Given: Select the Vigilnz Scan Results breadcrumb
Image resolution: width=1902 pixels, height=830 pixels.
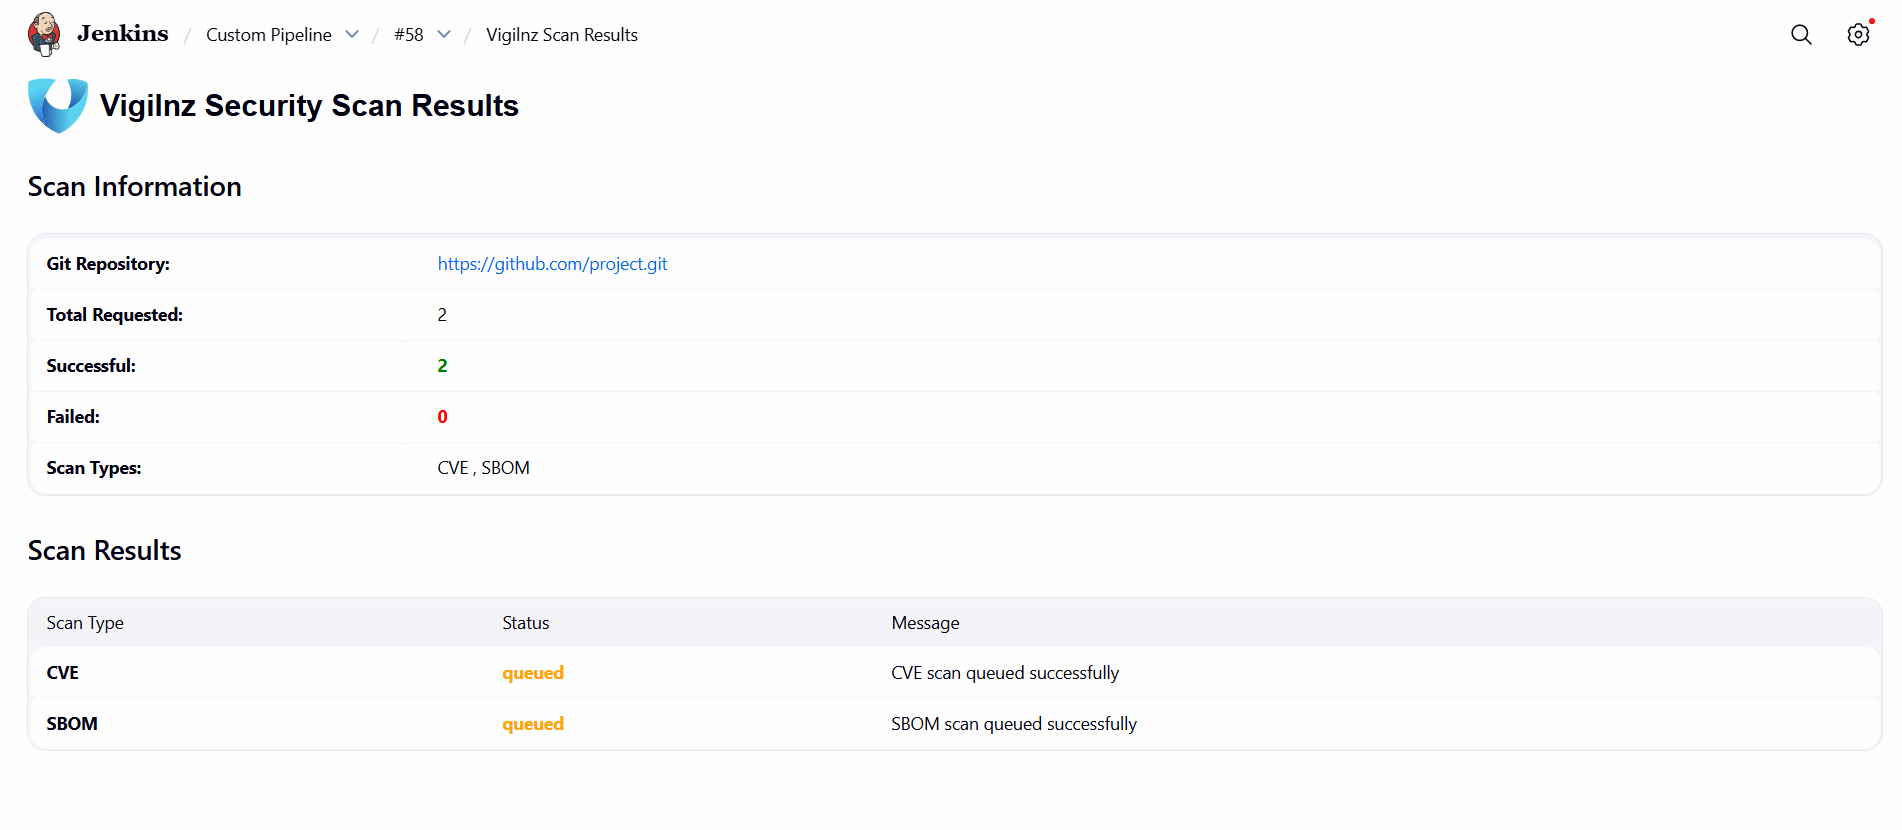Looking at the screenshot, I should (x=561, y=35).
